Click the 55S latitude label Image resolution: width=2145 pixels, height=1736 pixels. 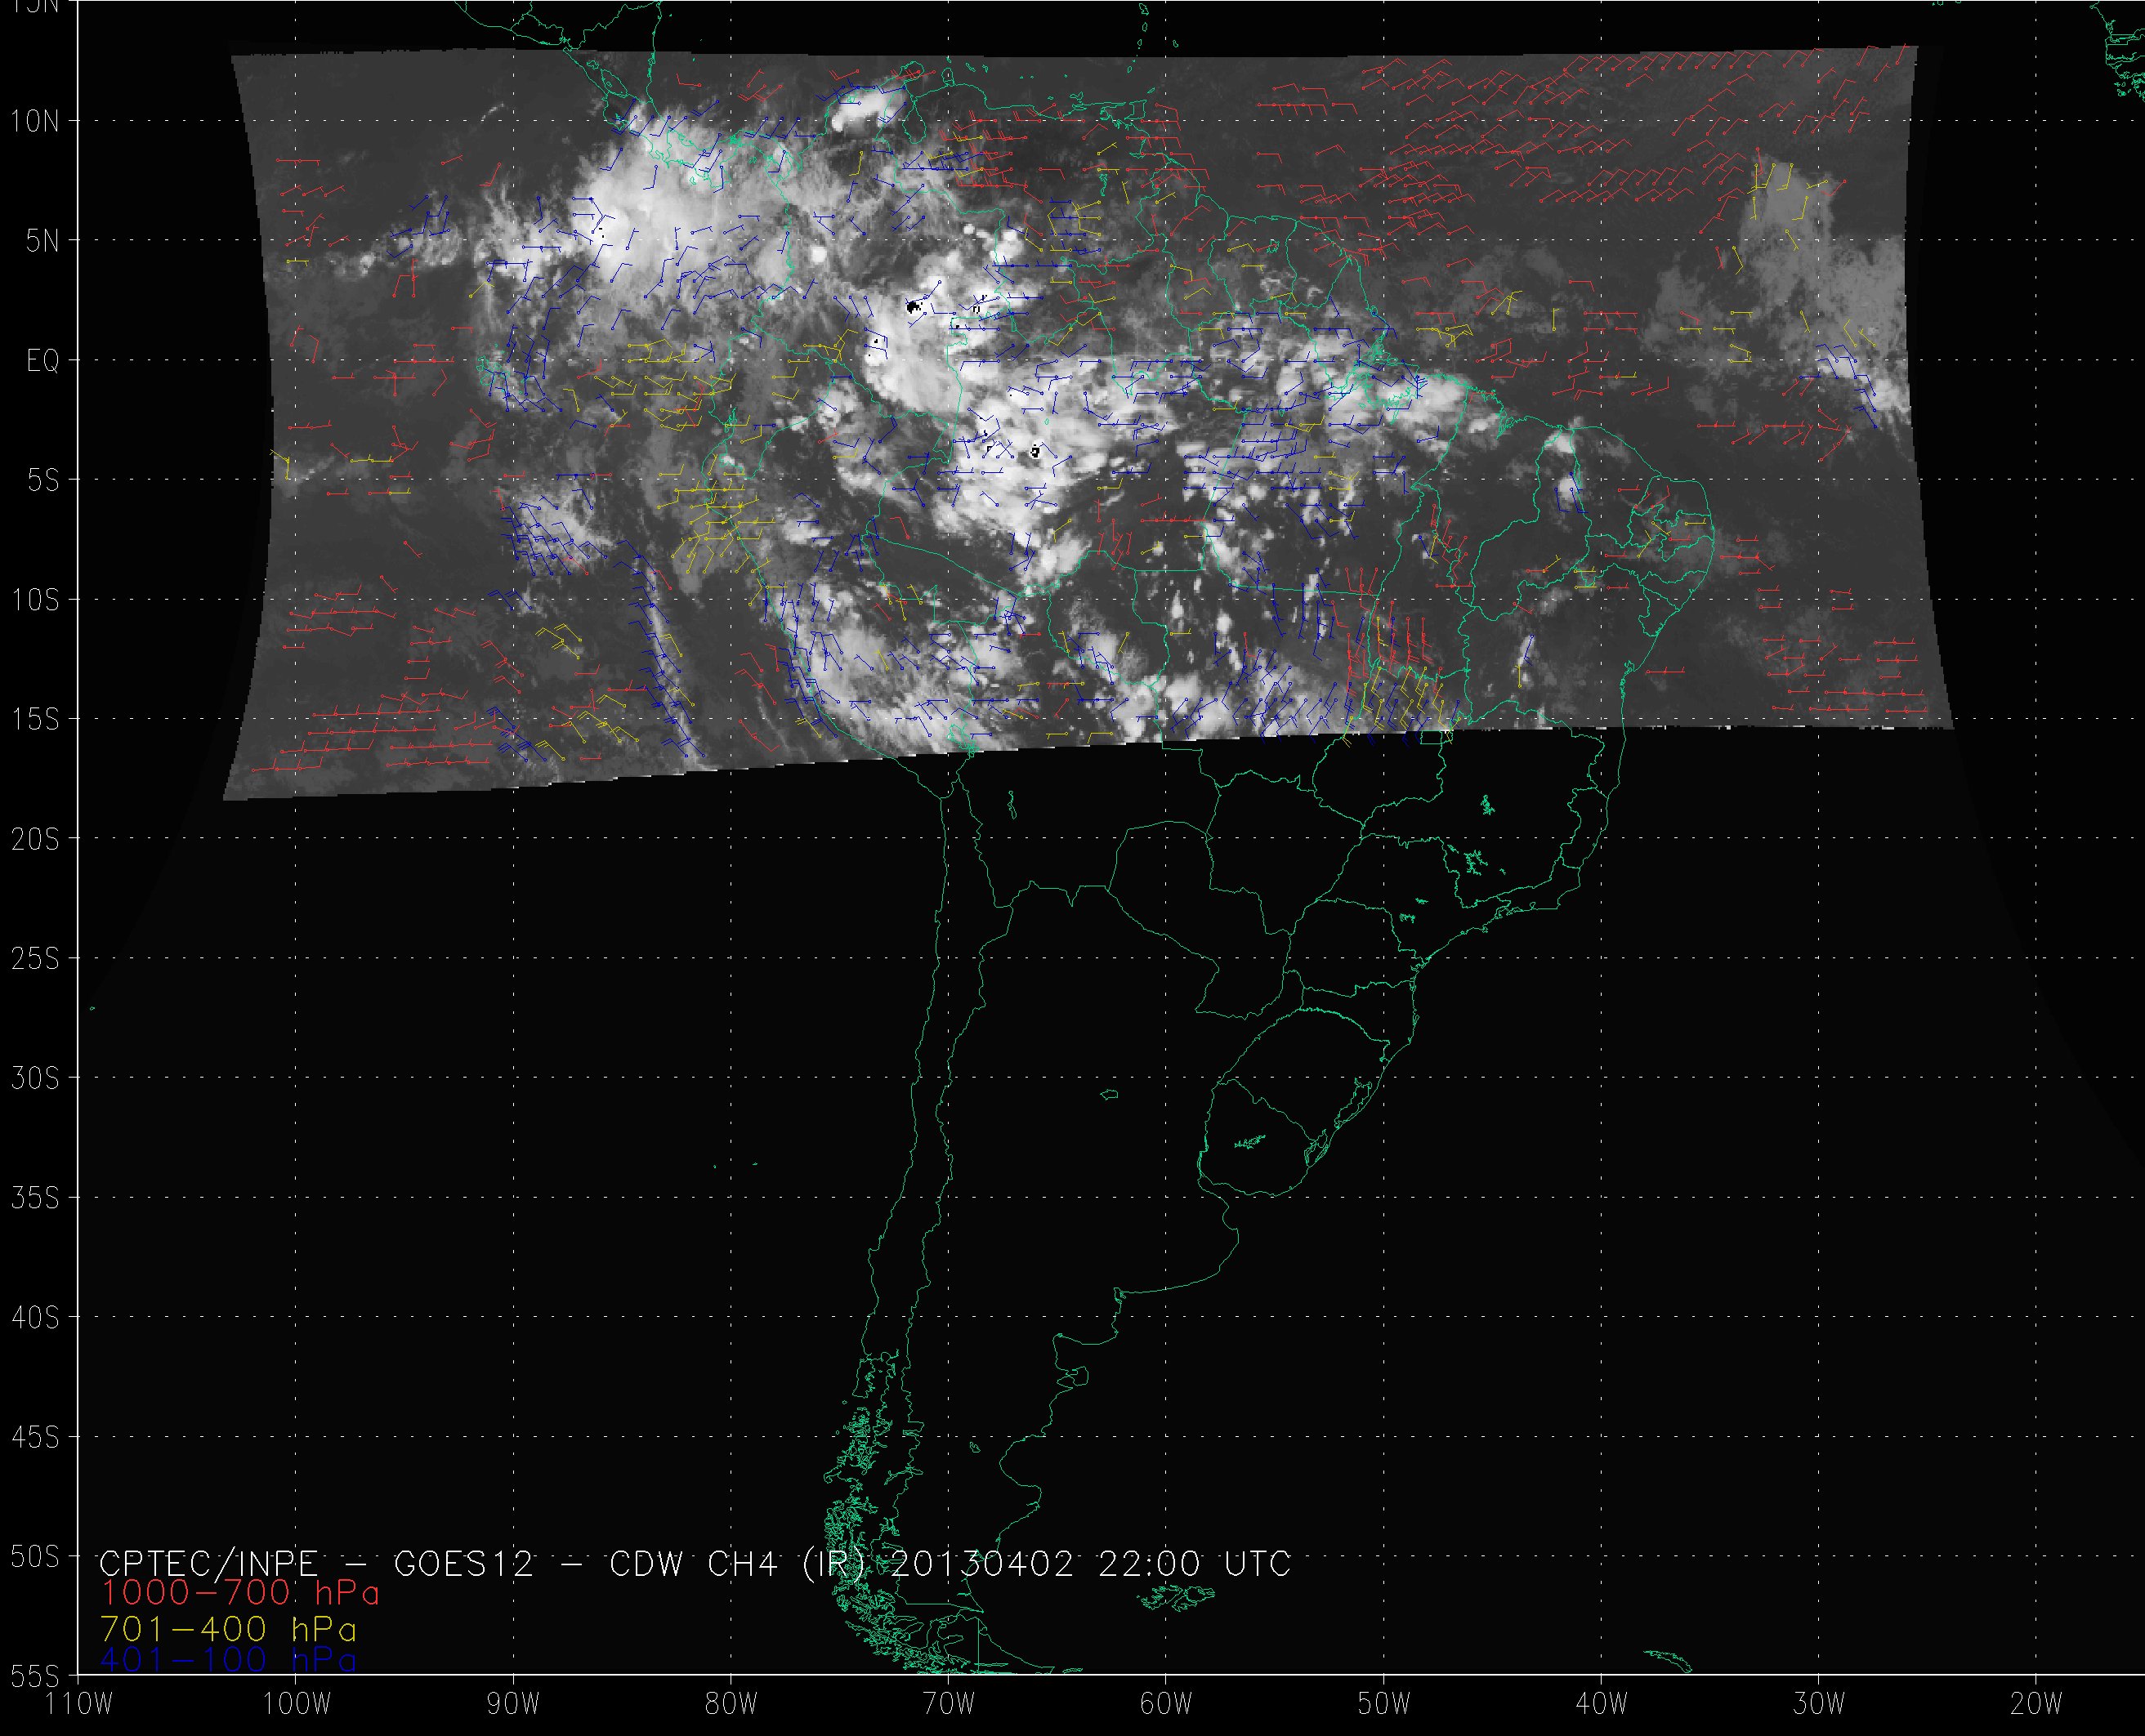[35, 1674]
